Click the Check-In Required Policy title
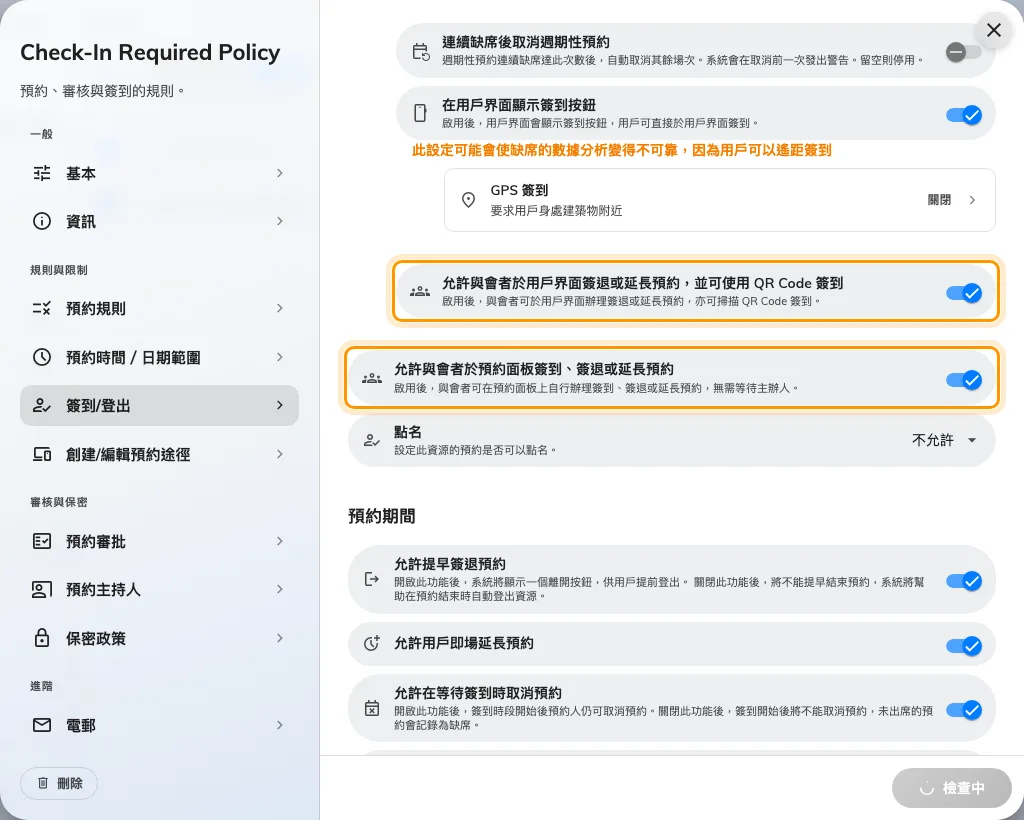Image resolution: width=1024 pixels, height=820 pixels. [x=150, y=52]
